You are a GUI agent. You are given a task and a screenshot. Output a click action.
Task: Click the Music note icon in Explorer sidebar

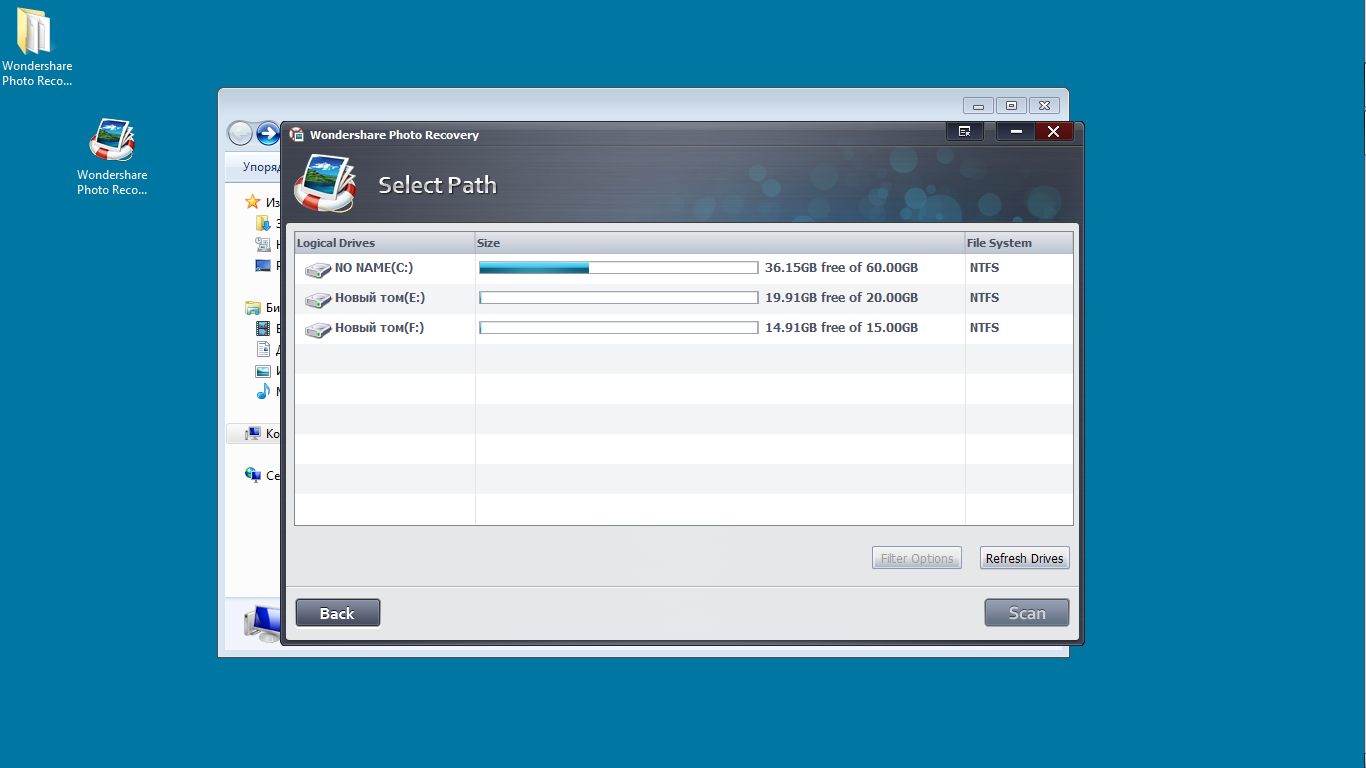263,391
